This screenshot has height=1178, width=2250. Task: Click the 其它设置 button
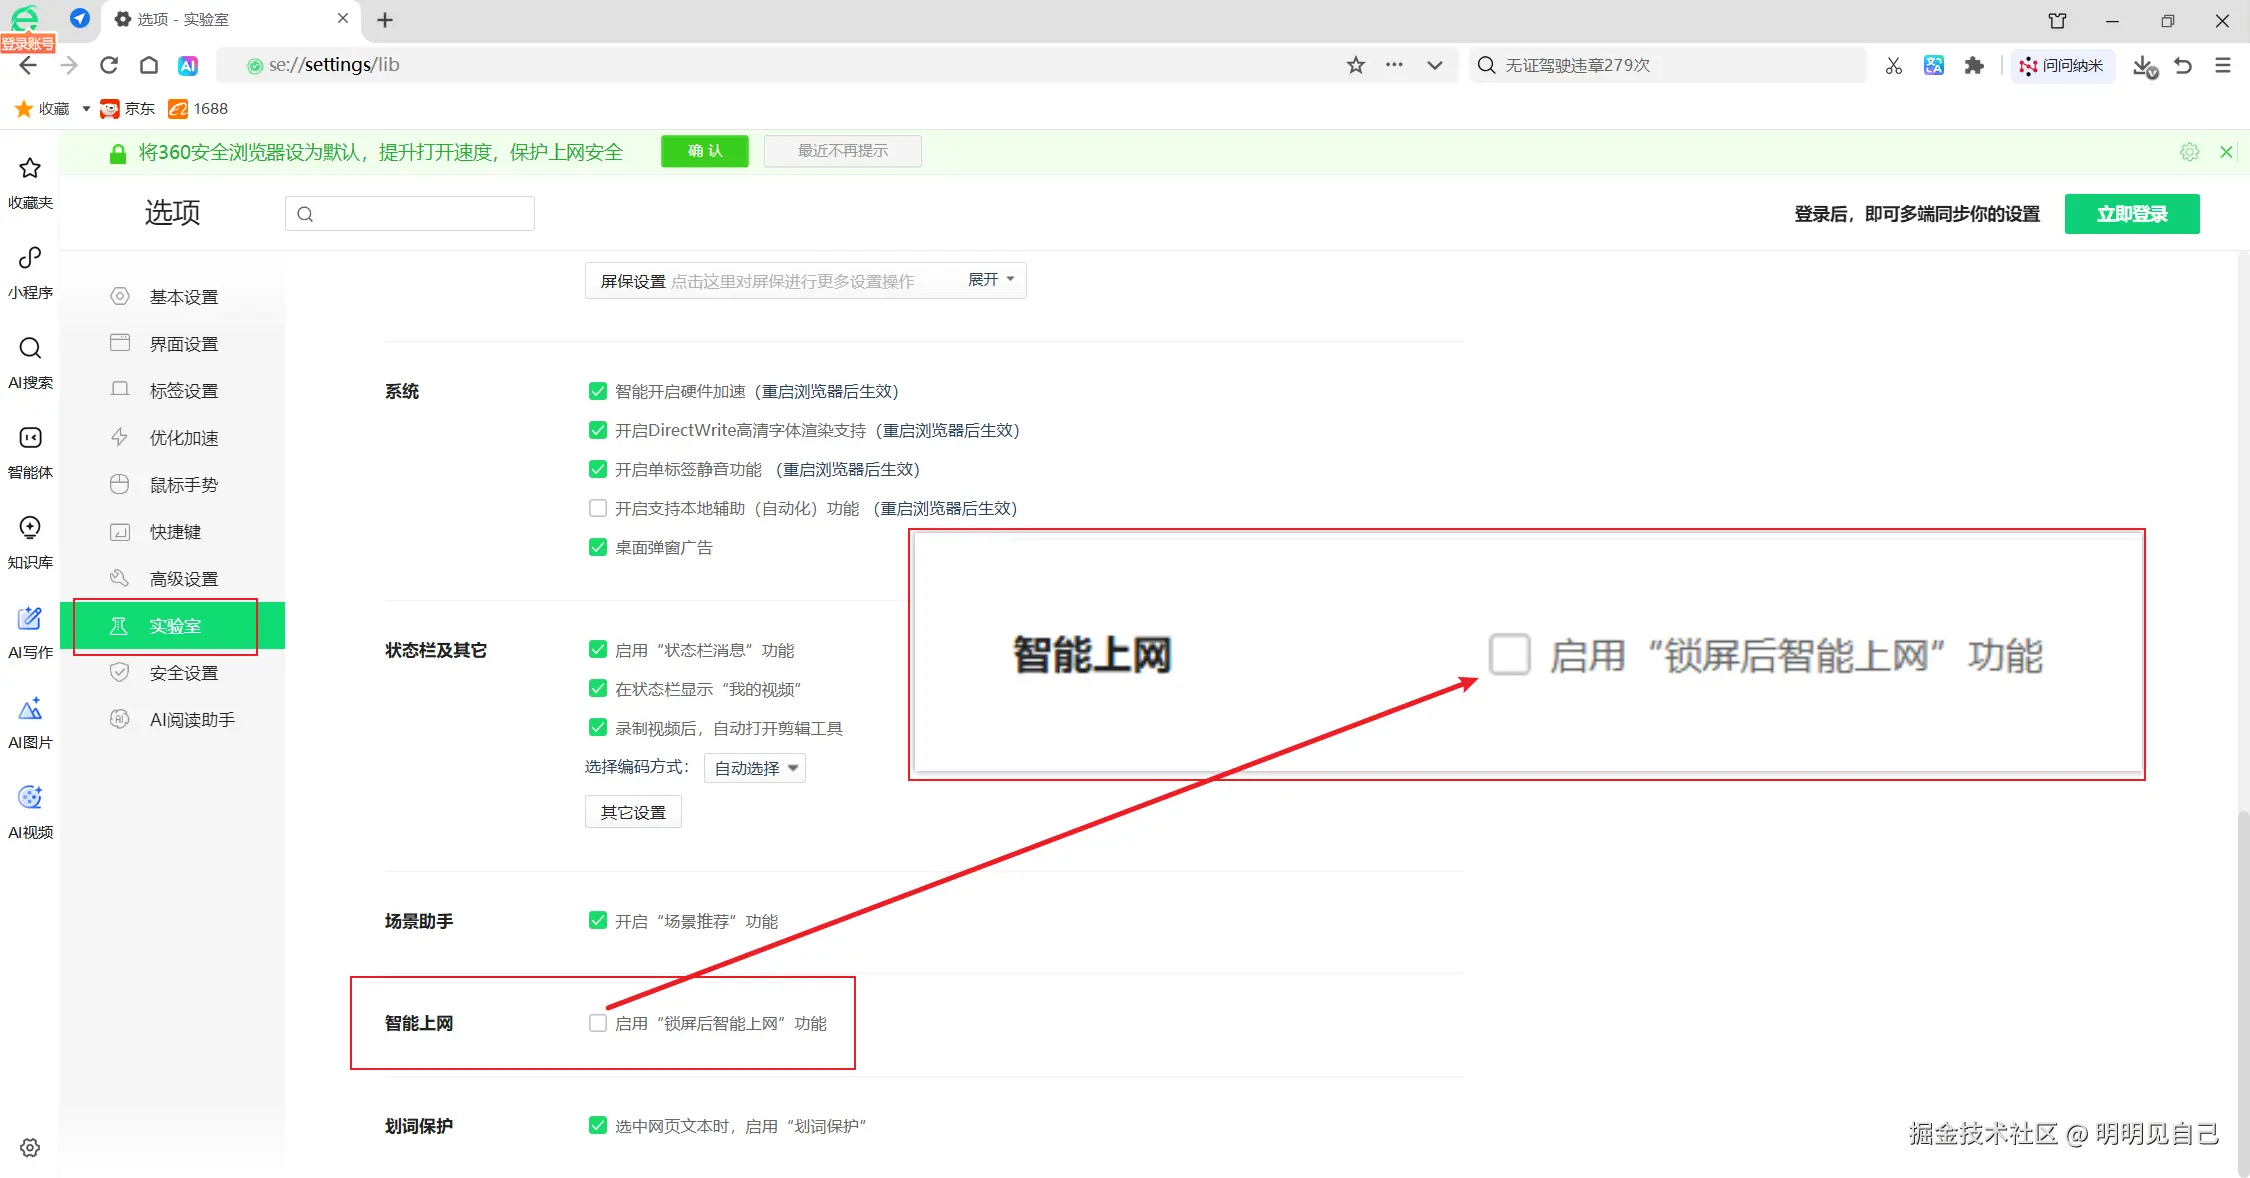(633, 812)
